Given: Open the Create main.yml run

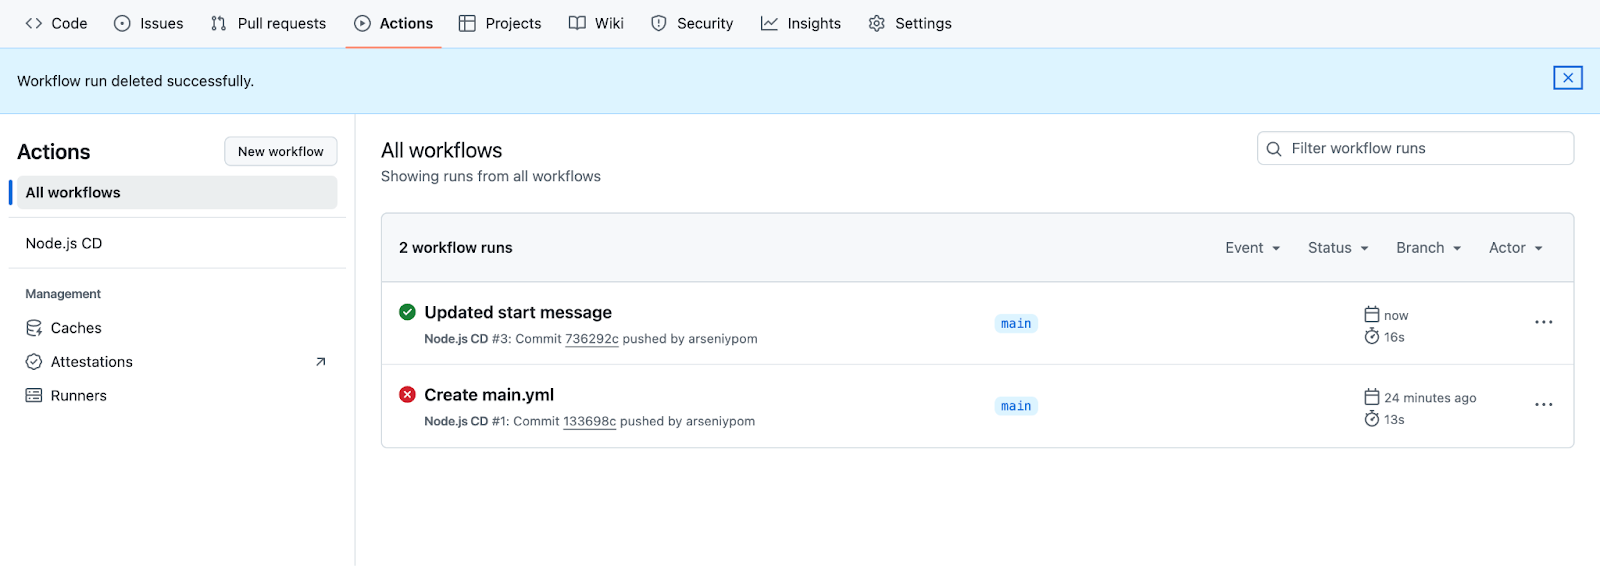Looking at the screenshot, I should pos(489,395).
